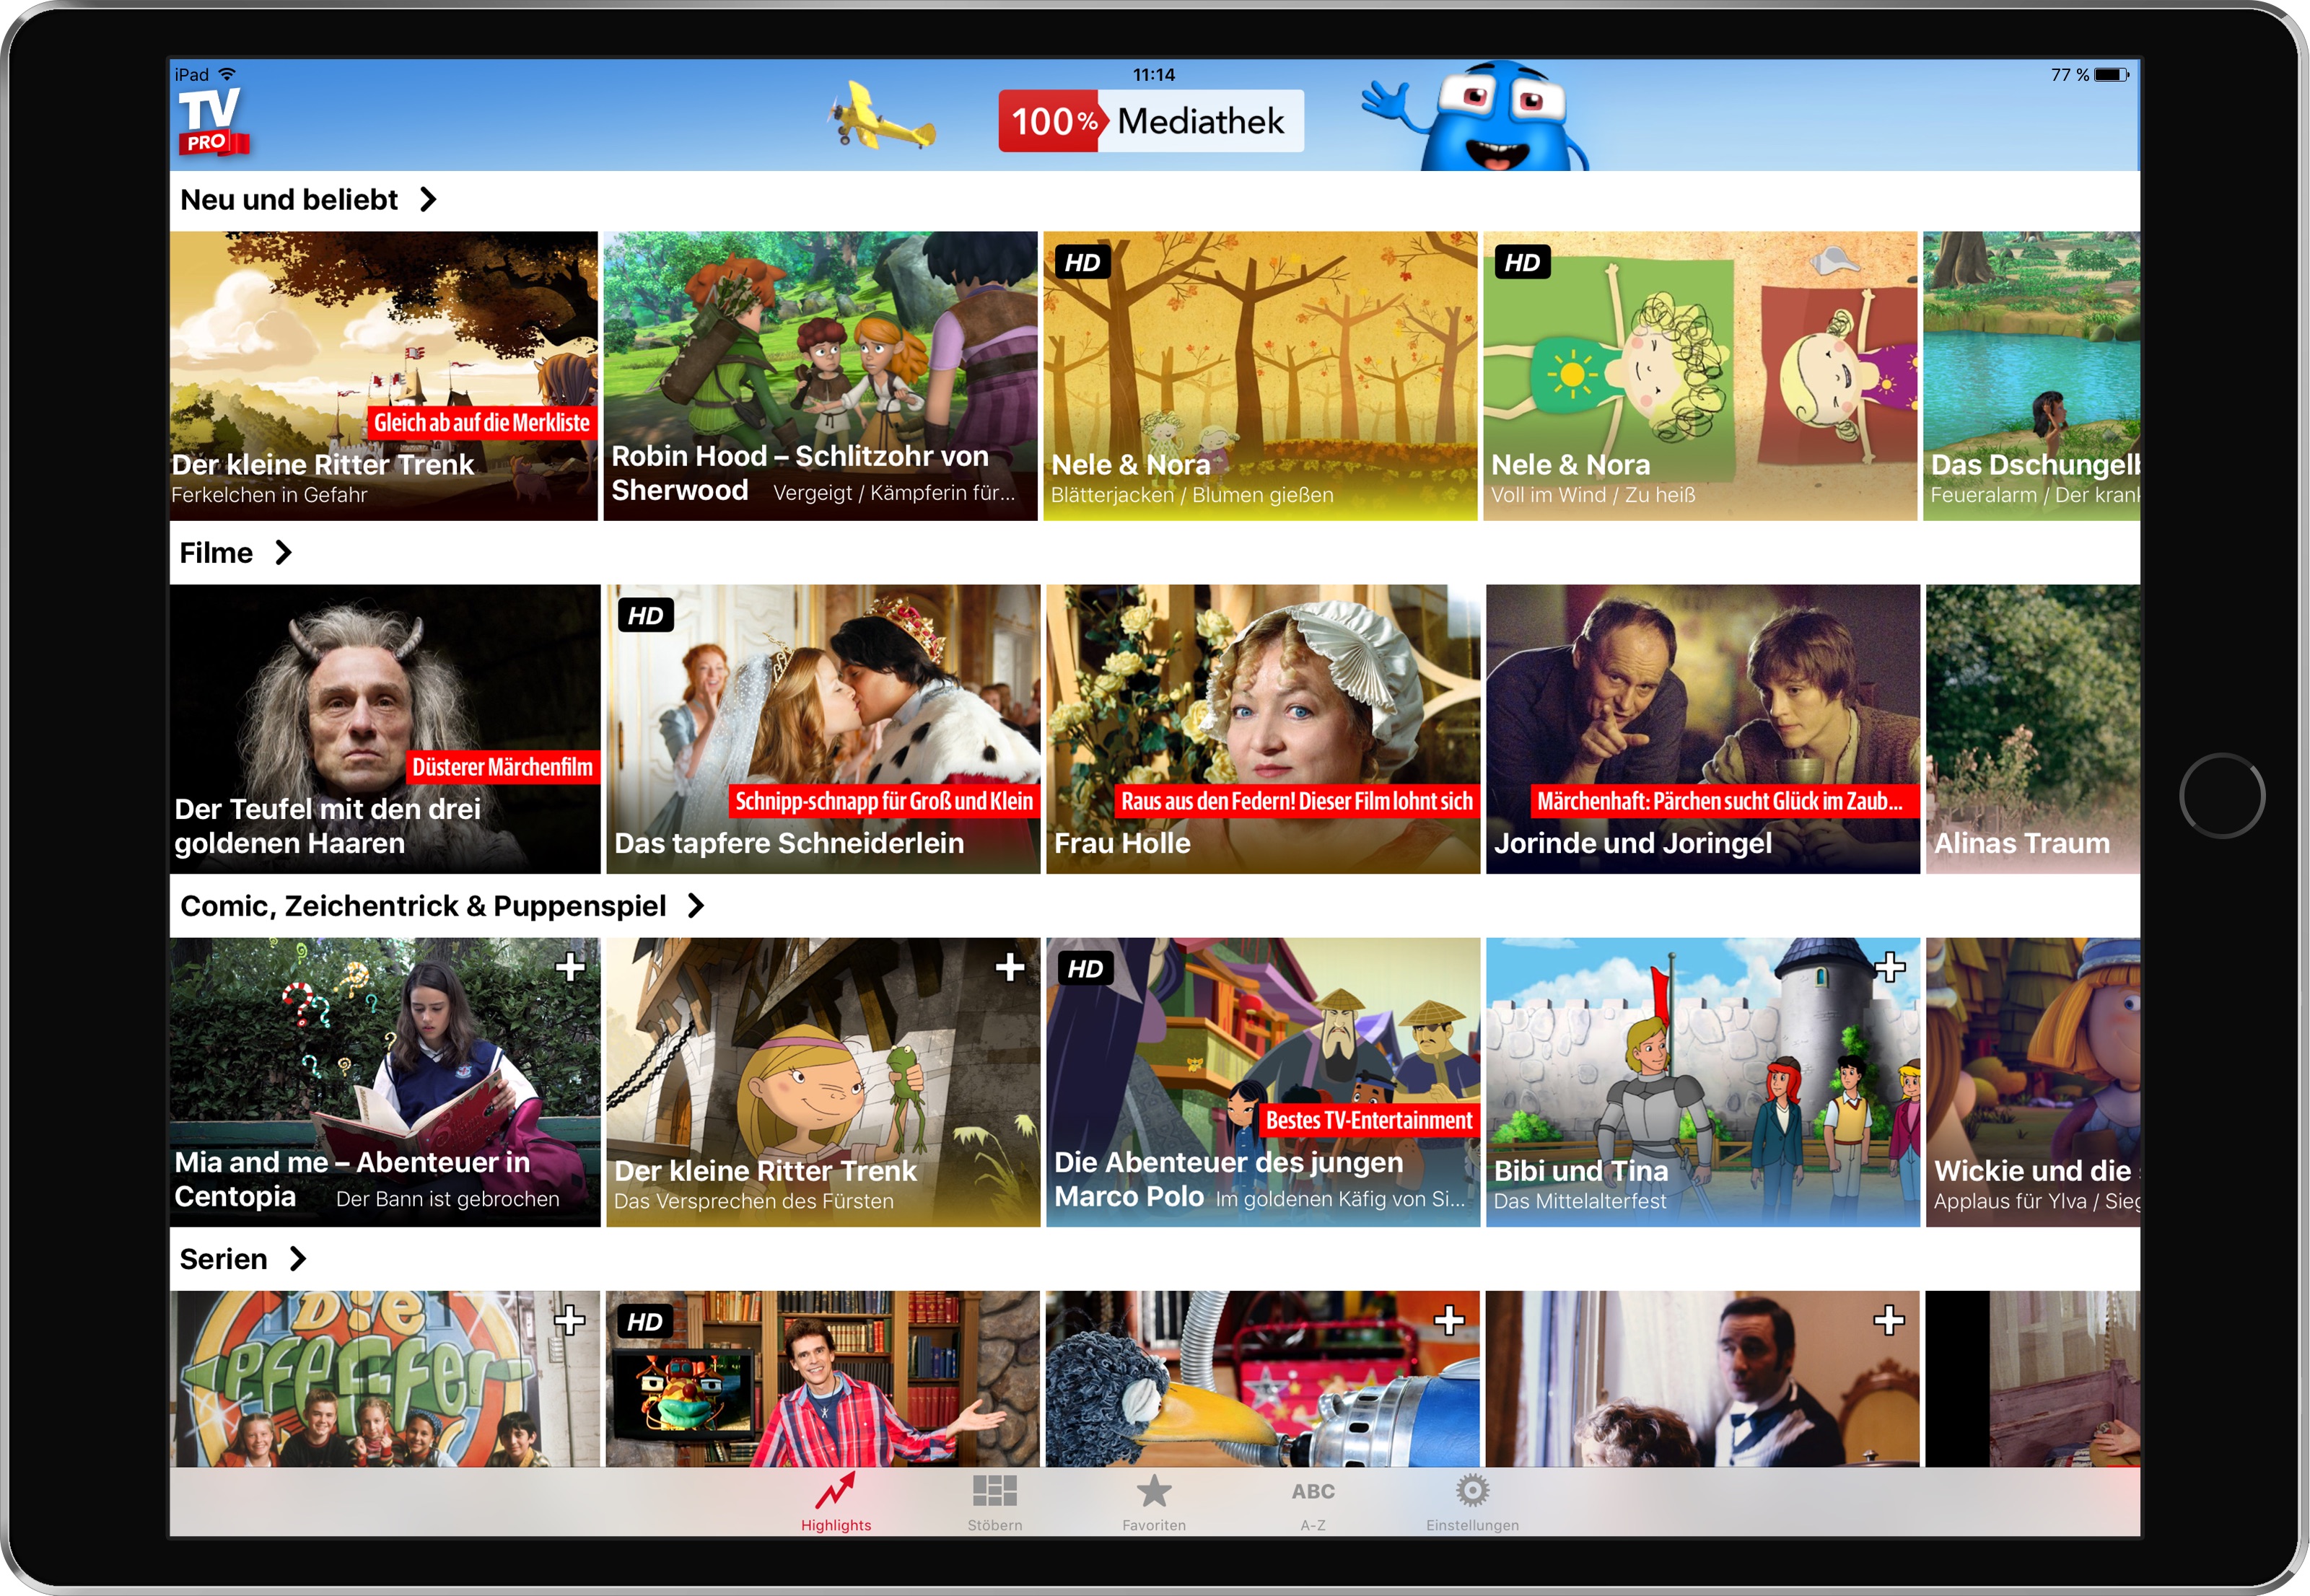
Task: Add Der kleine Ritter Trenk (Das Versprechen) with plus
Action: (1010, 967)
